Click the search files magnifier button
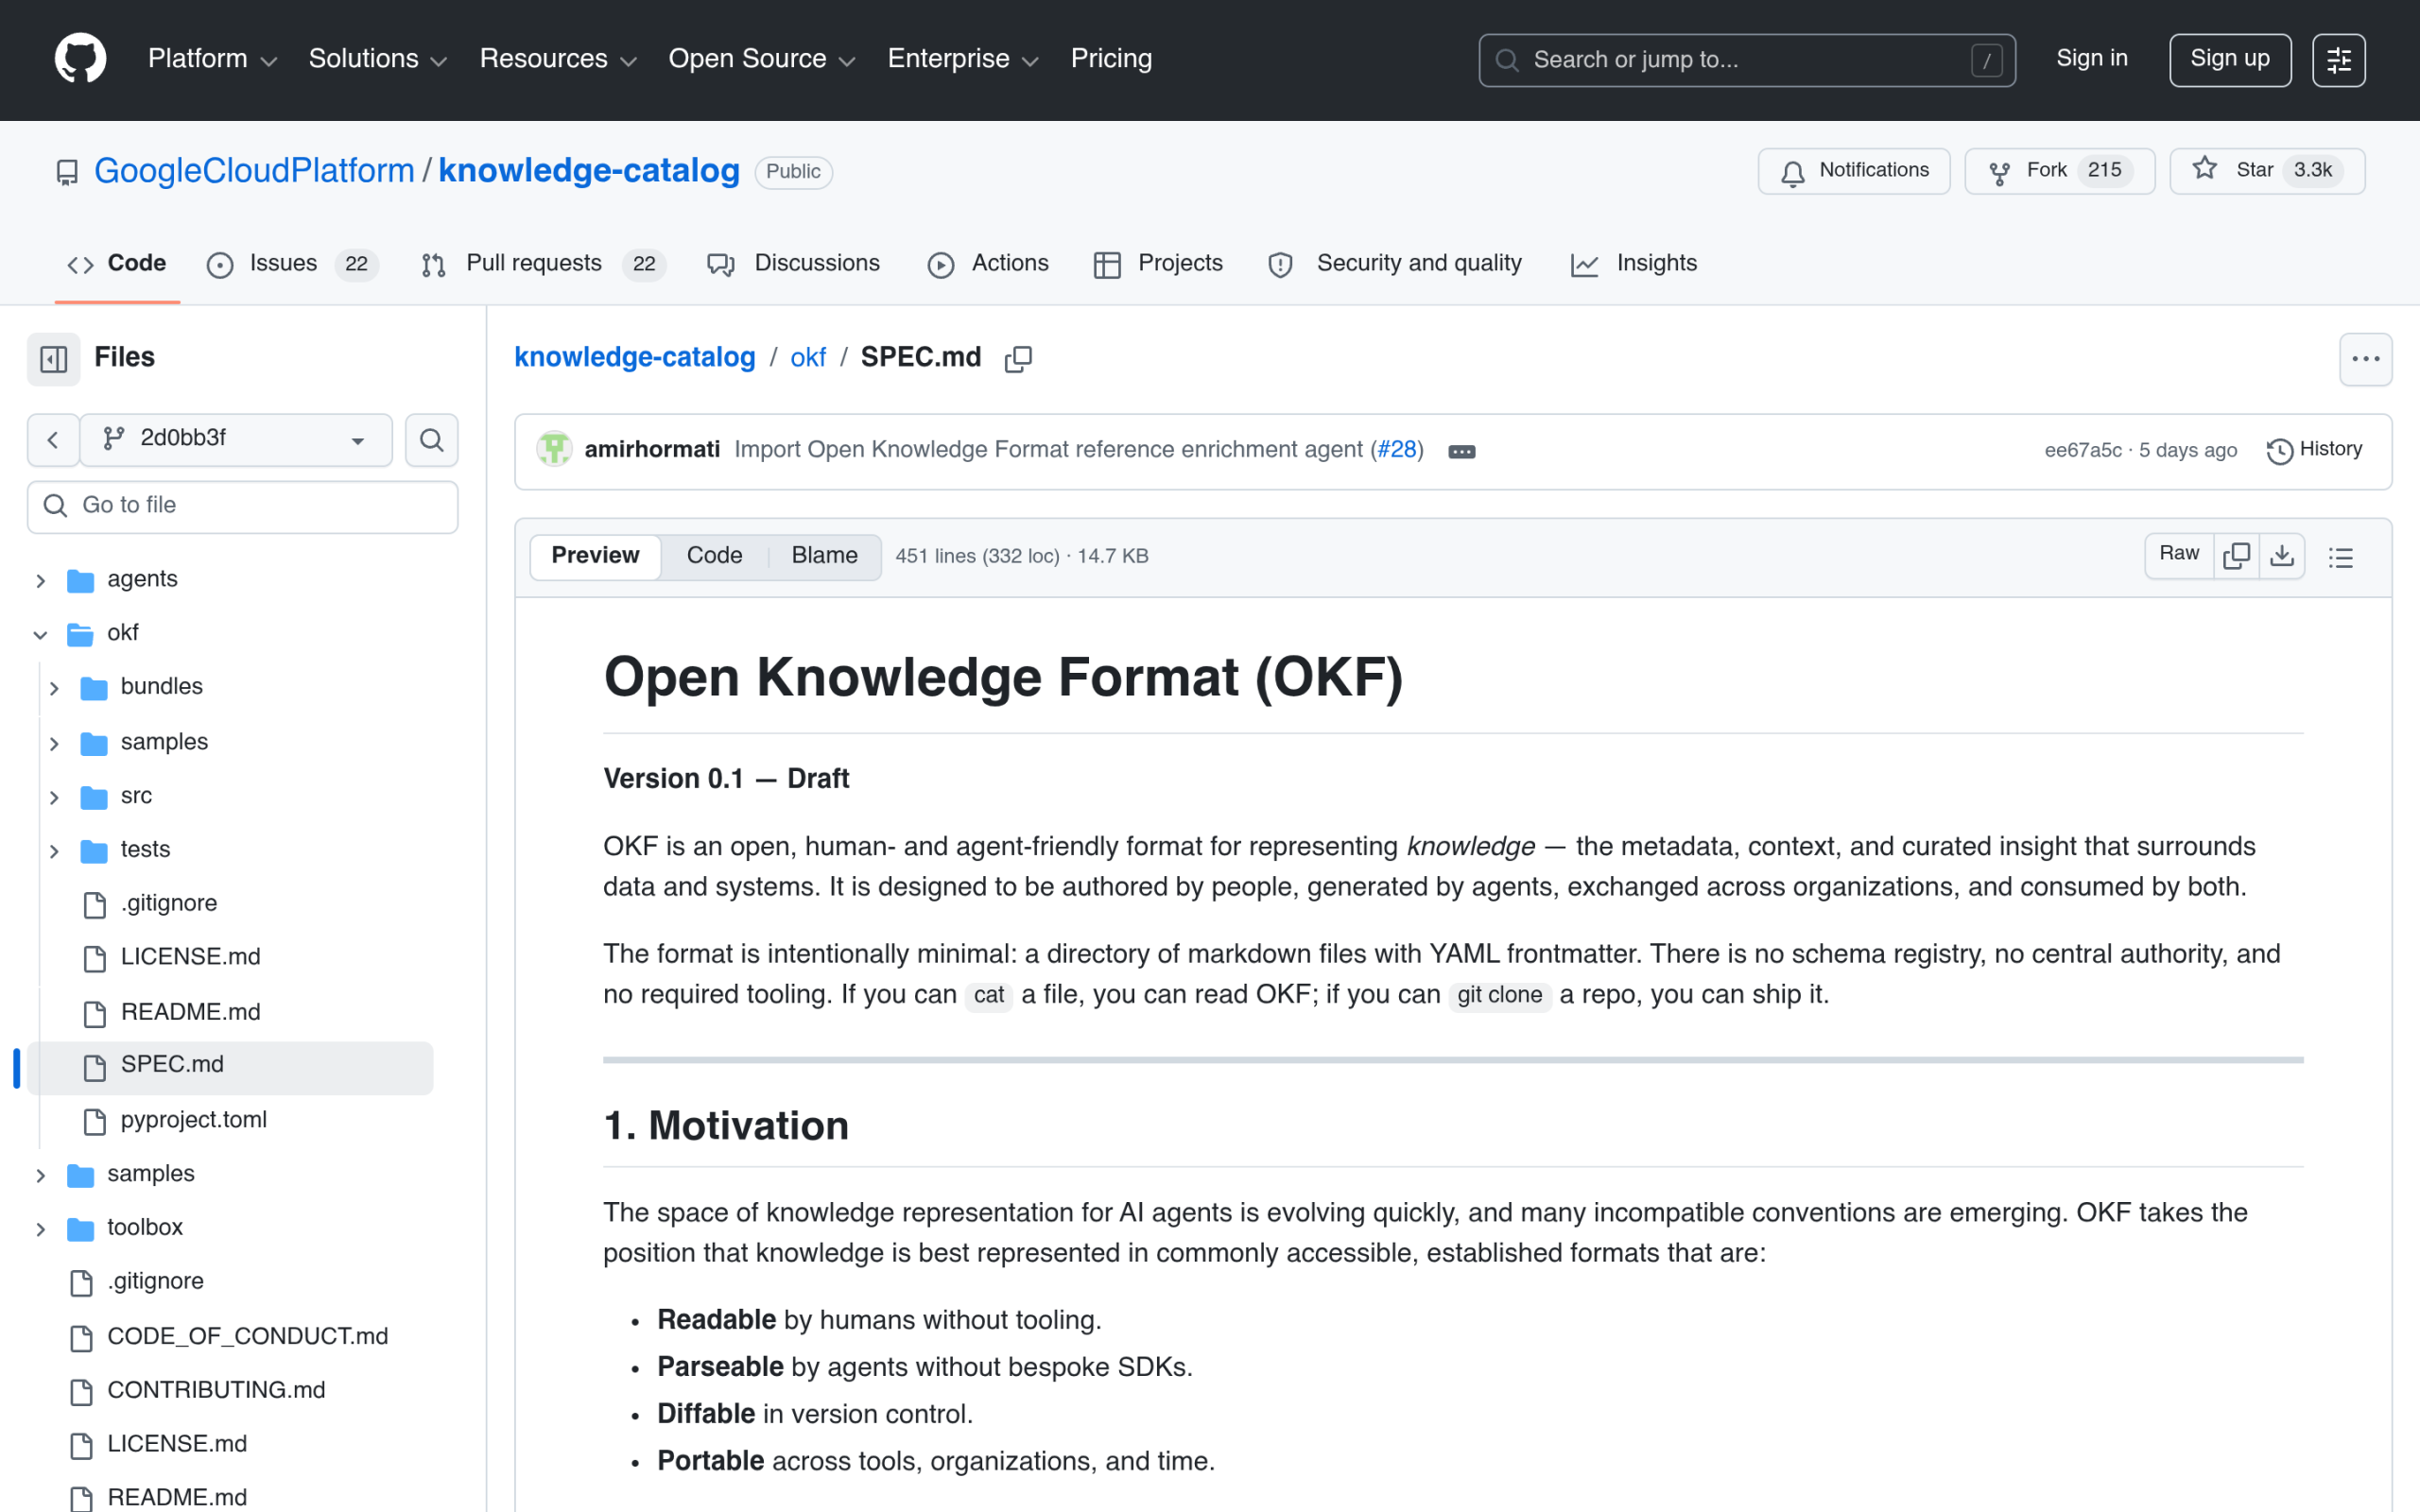This screenshot has height=1512, width=2420. 431,440
